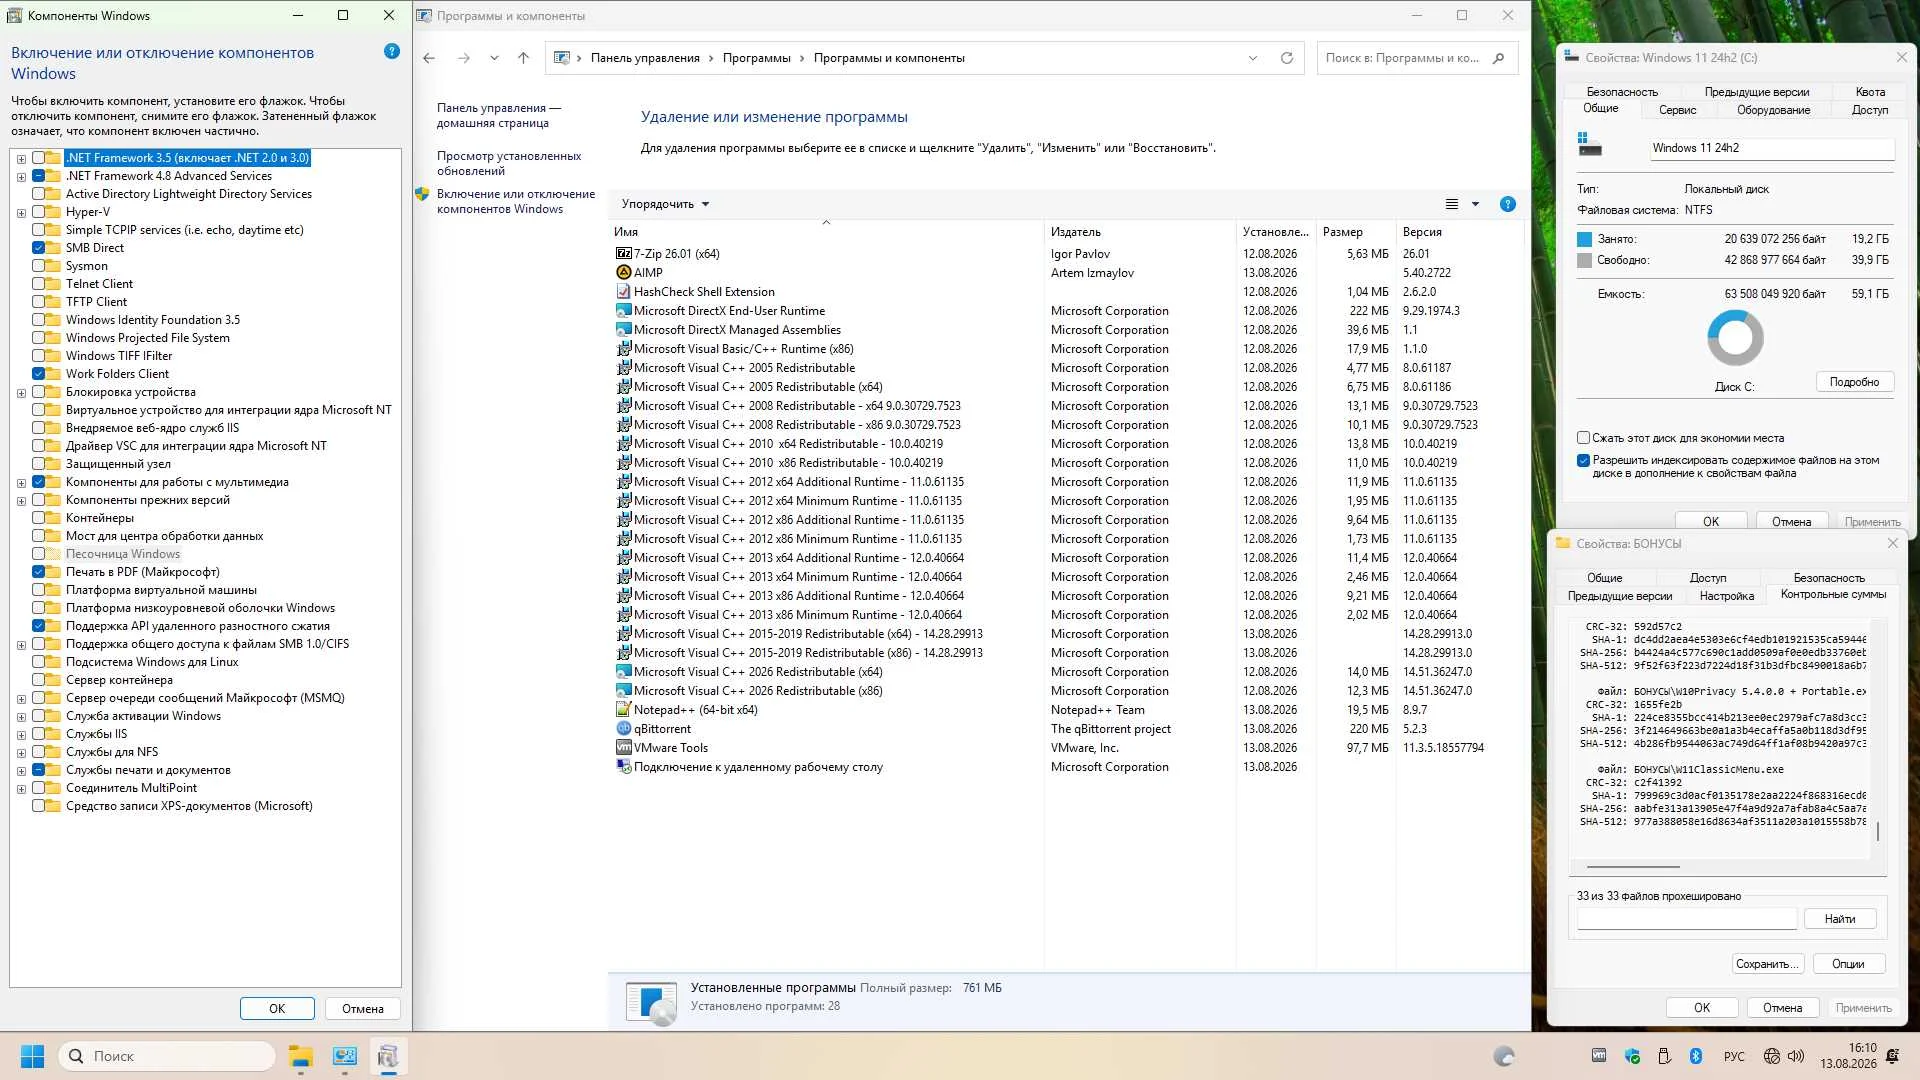Screen dimensions: 1920x1080
Task: Click the Подробно button for Disk C
Action: pyautogui.click(x=1854, y=382)
